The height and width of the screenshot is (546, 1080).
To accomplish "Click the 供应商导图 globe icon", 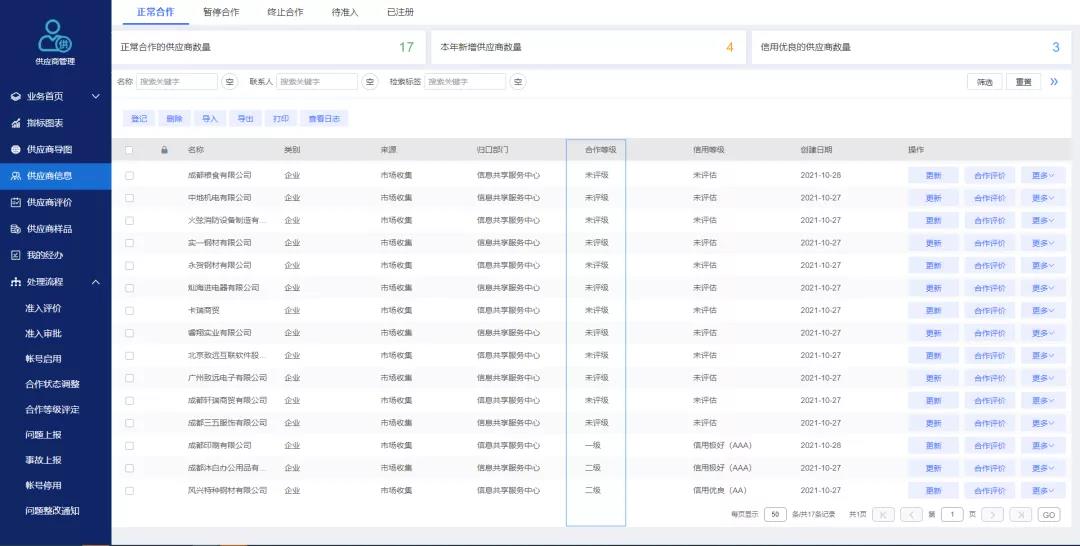I will tap(16, 149).
